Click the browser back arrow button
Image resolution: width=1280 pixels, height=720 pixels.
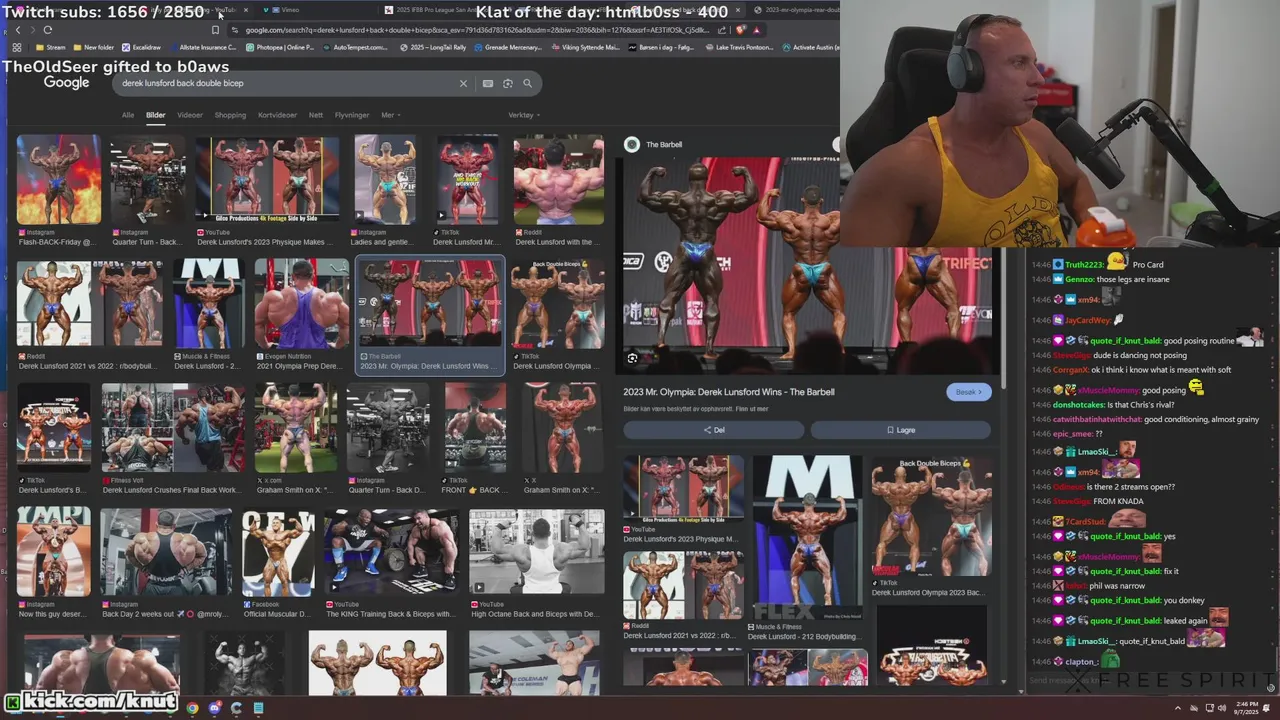[x=17, y=30]
